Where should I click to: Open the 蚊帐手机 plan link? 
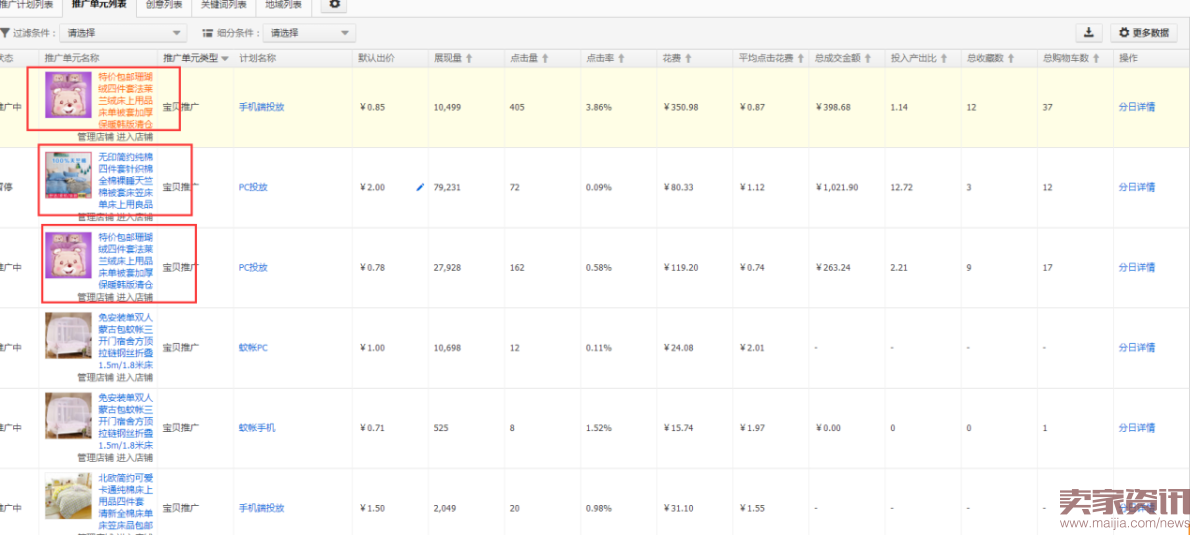pyautogui.click(x=257, y=428)
